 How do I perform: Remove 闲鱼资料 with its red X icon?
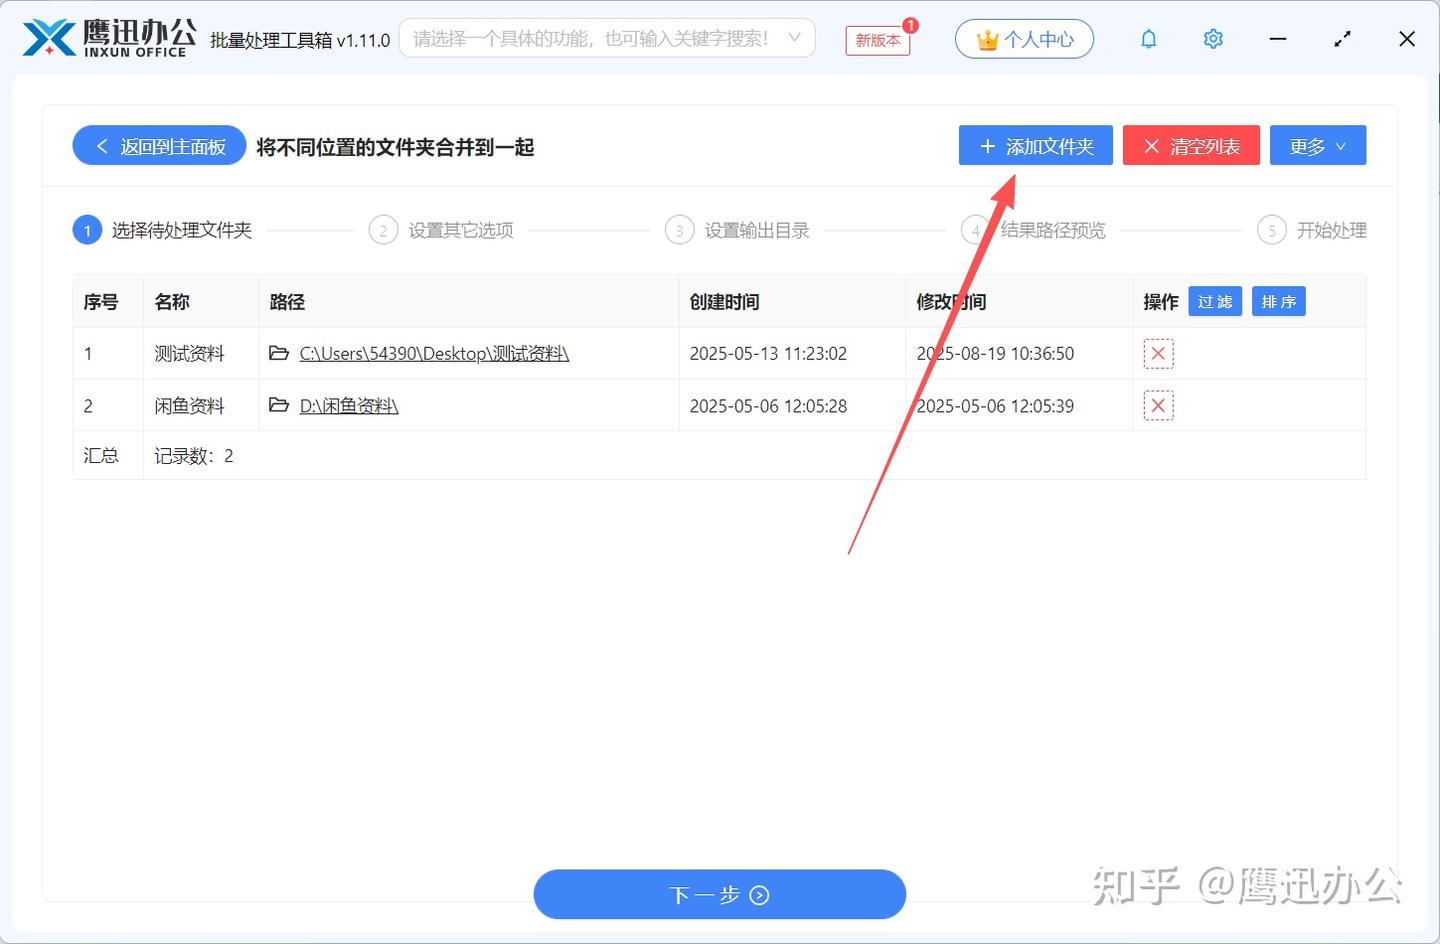(1157, 405)
